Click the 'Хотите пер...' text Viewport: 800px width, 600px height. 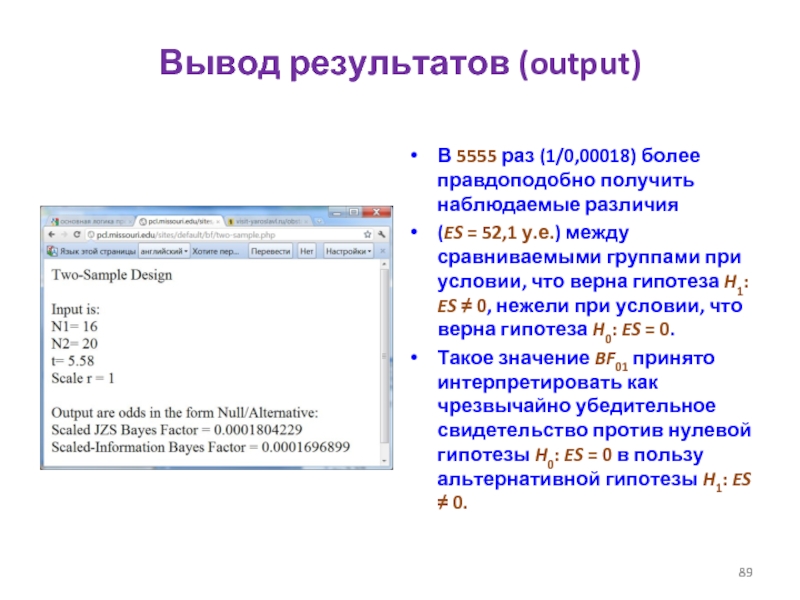tap(216, 251)
